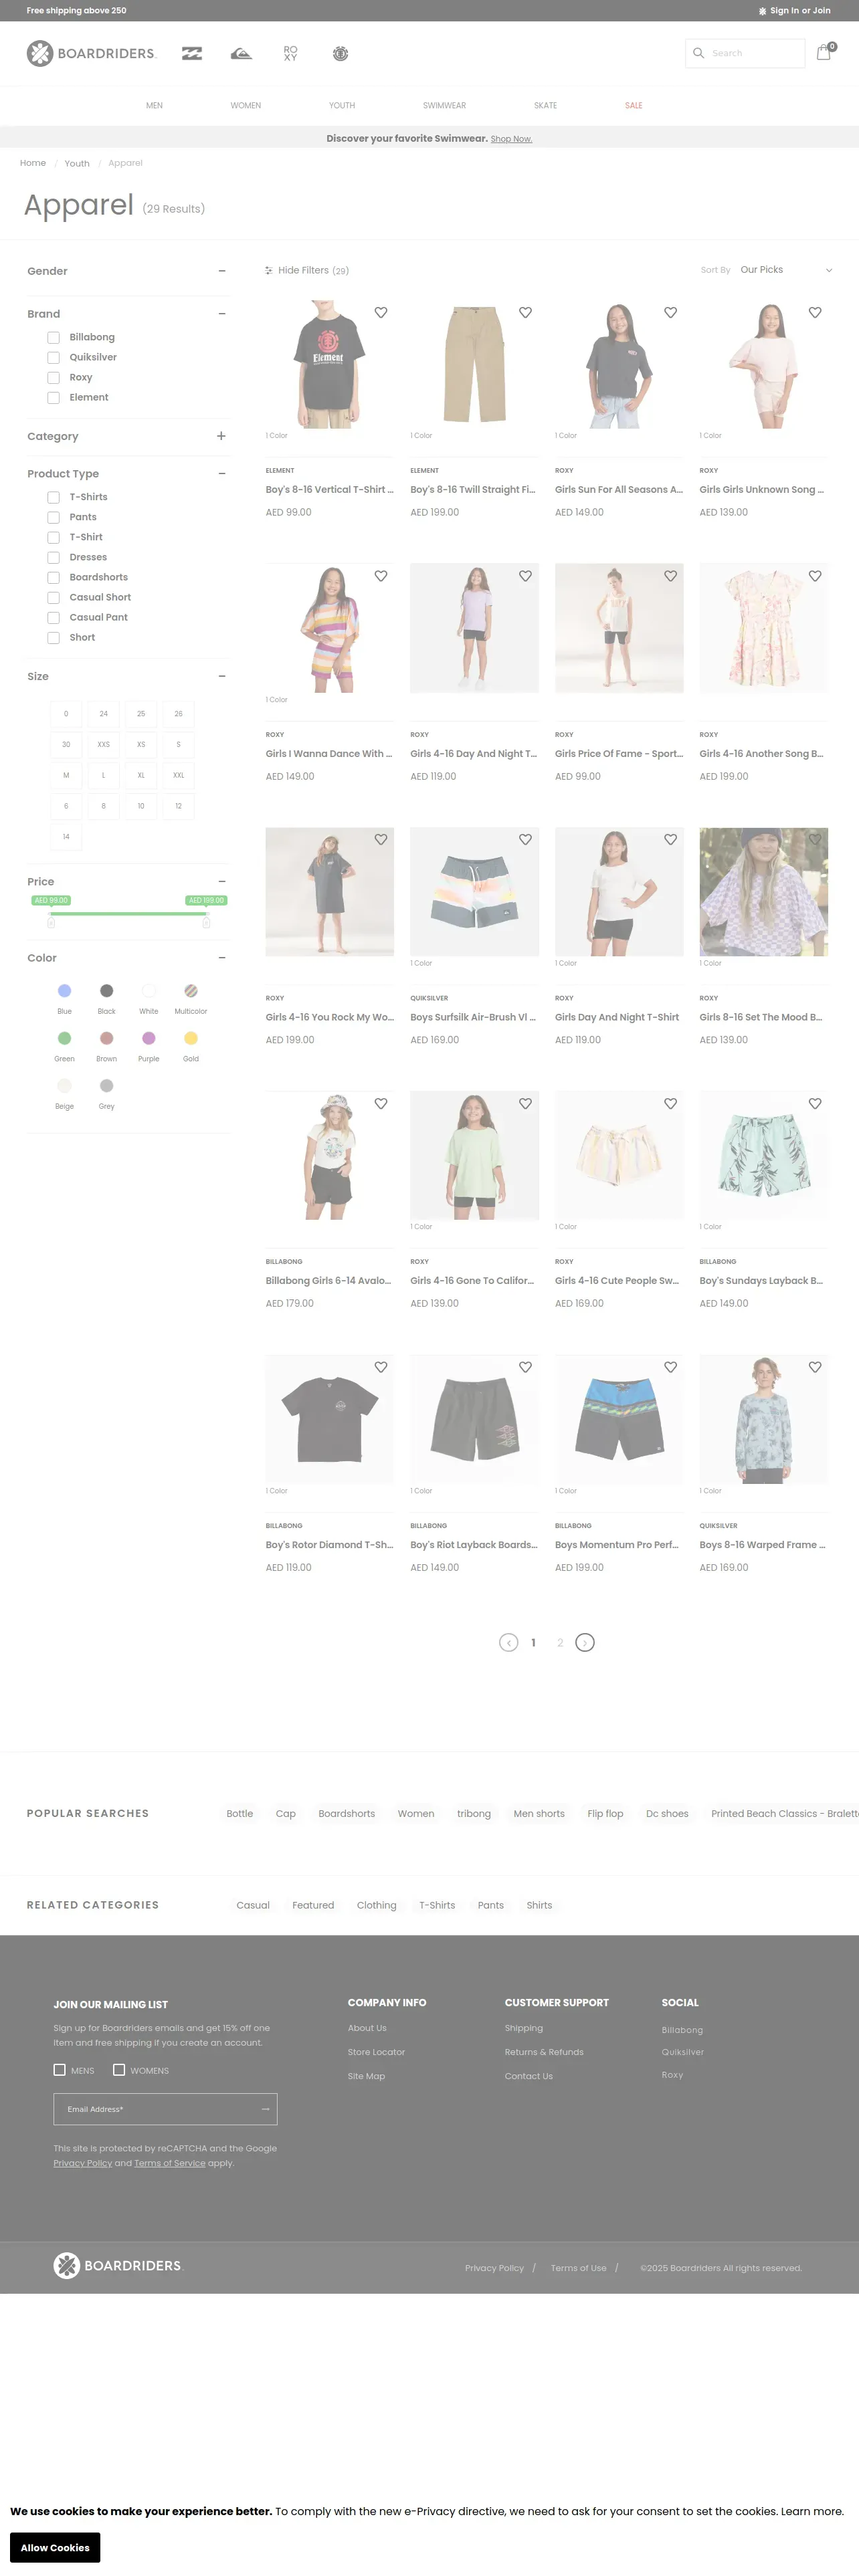Collapse the Color filter section

click(x=222, y=958)
